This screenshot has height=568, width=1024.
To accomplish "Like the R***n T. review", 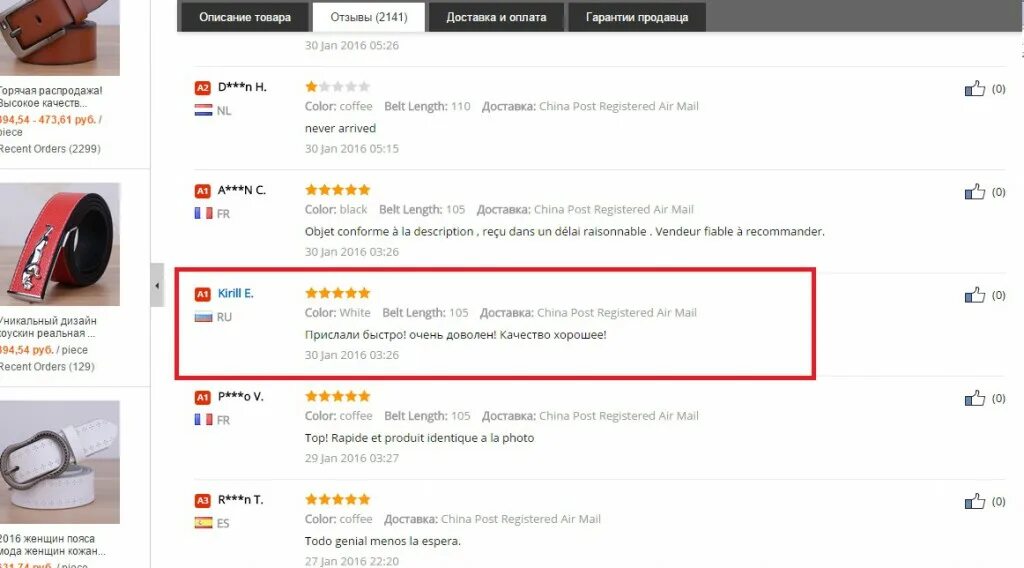I will tap(974, 501).
